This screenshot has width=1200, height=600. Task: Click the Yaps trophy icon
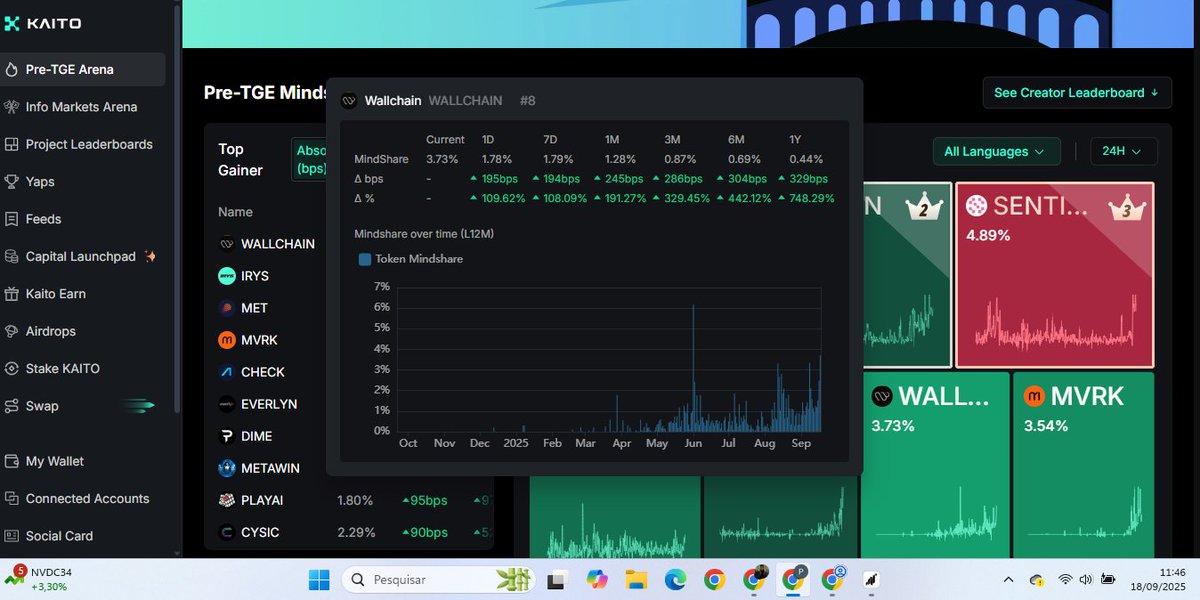click(x=12, y=182)
